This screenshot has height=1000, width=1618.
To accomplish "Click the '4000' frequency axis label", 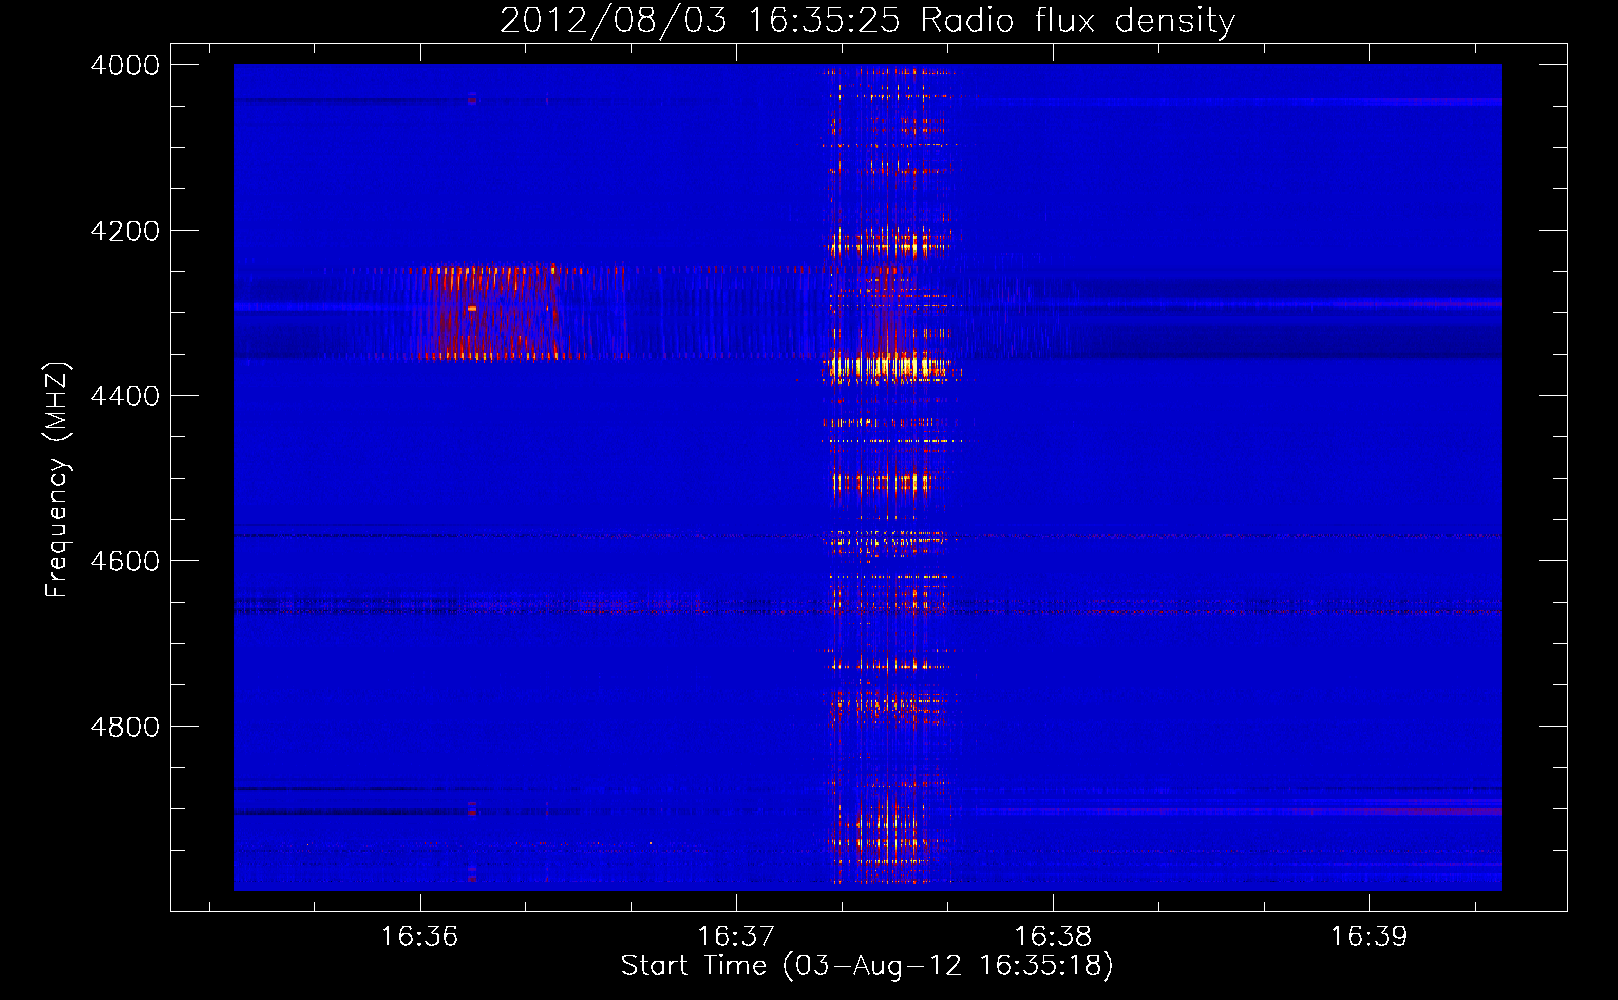I will pyautogui.click(x=125, y=65).
